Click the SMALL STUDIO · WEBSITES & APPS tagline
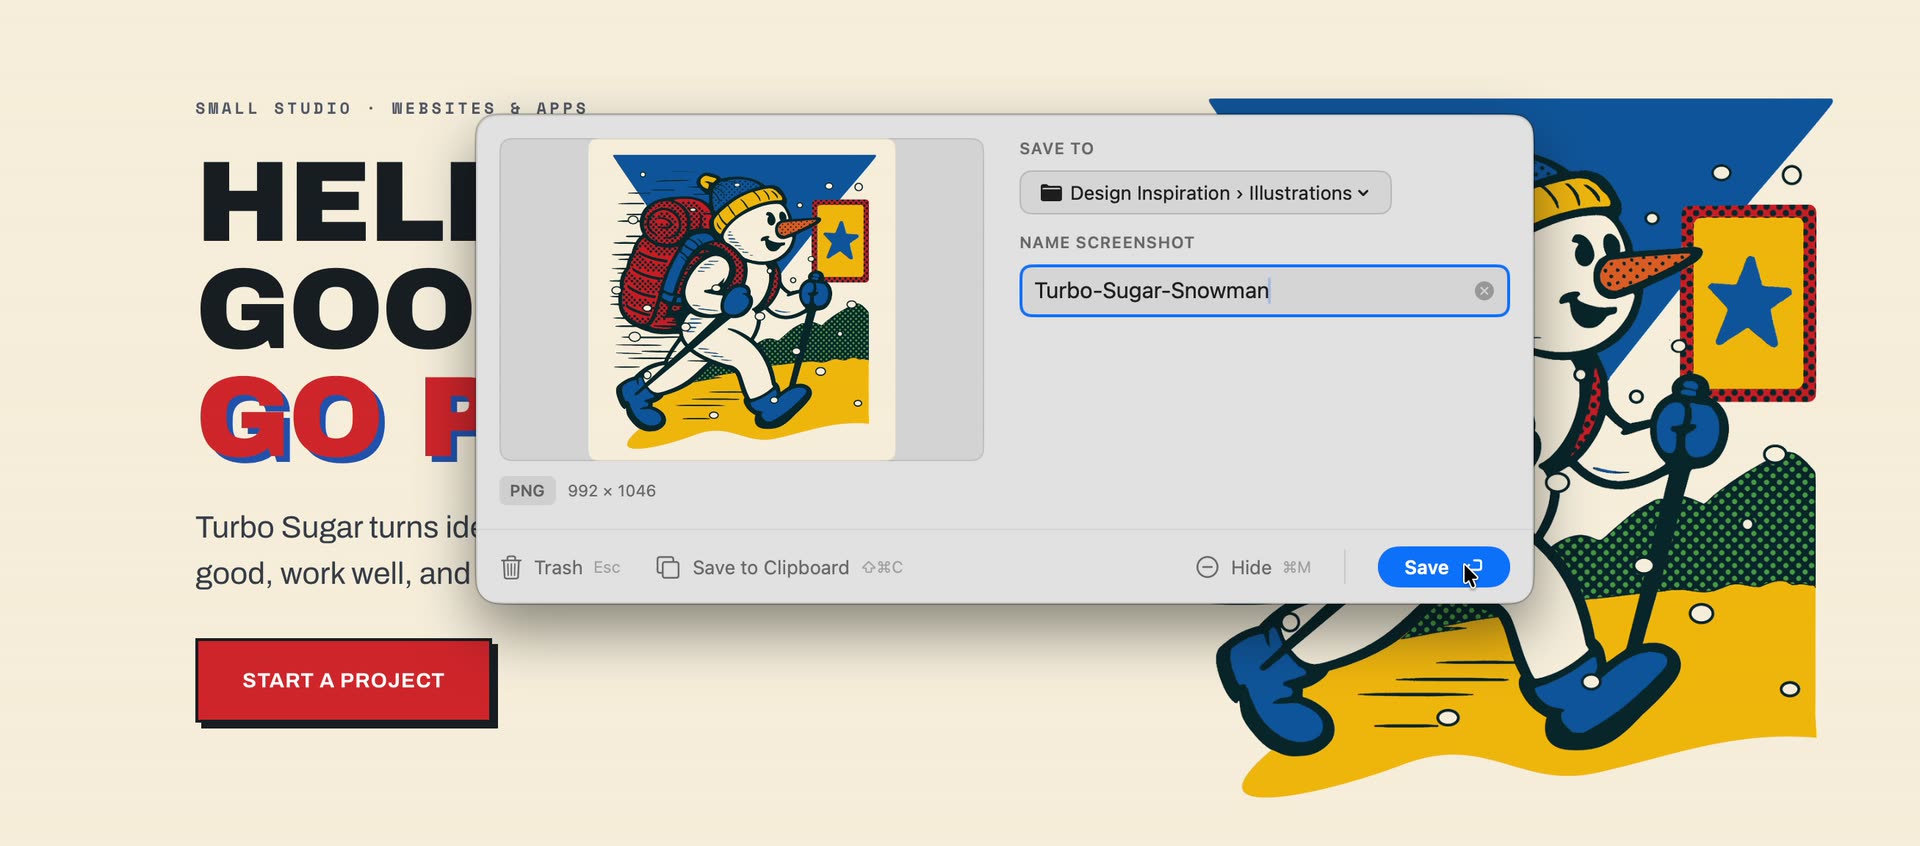The height and width of the screenshot is (846, 1920). 391,108
